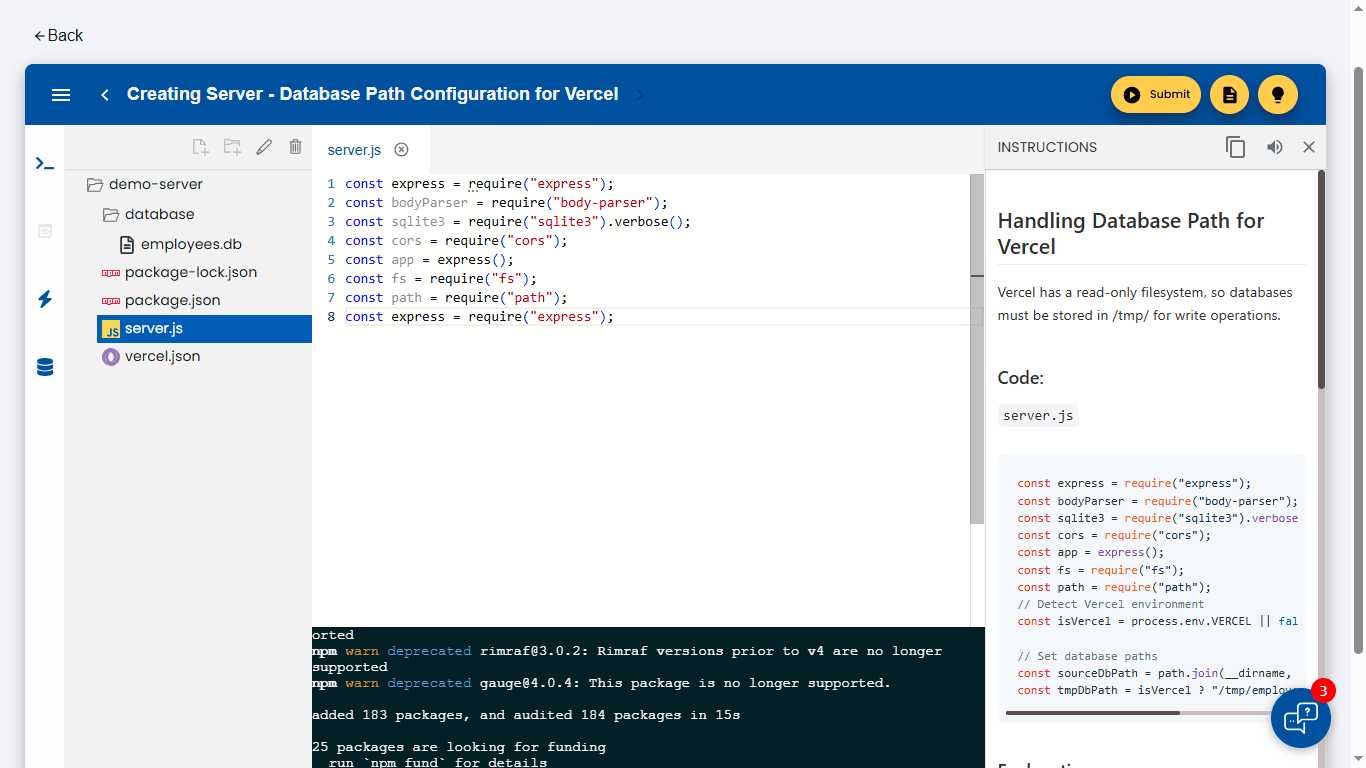Play instructions audio with speaker icon
Image resolution: width=1366 pixels, height=768 pixels.
(1274, 147)
